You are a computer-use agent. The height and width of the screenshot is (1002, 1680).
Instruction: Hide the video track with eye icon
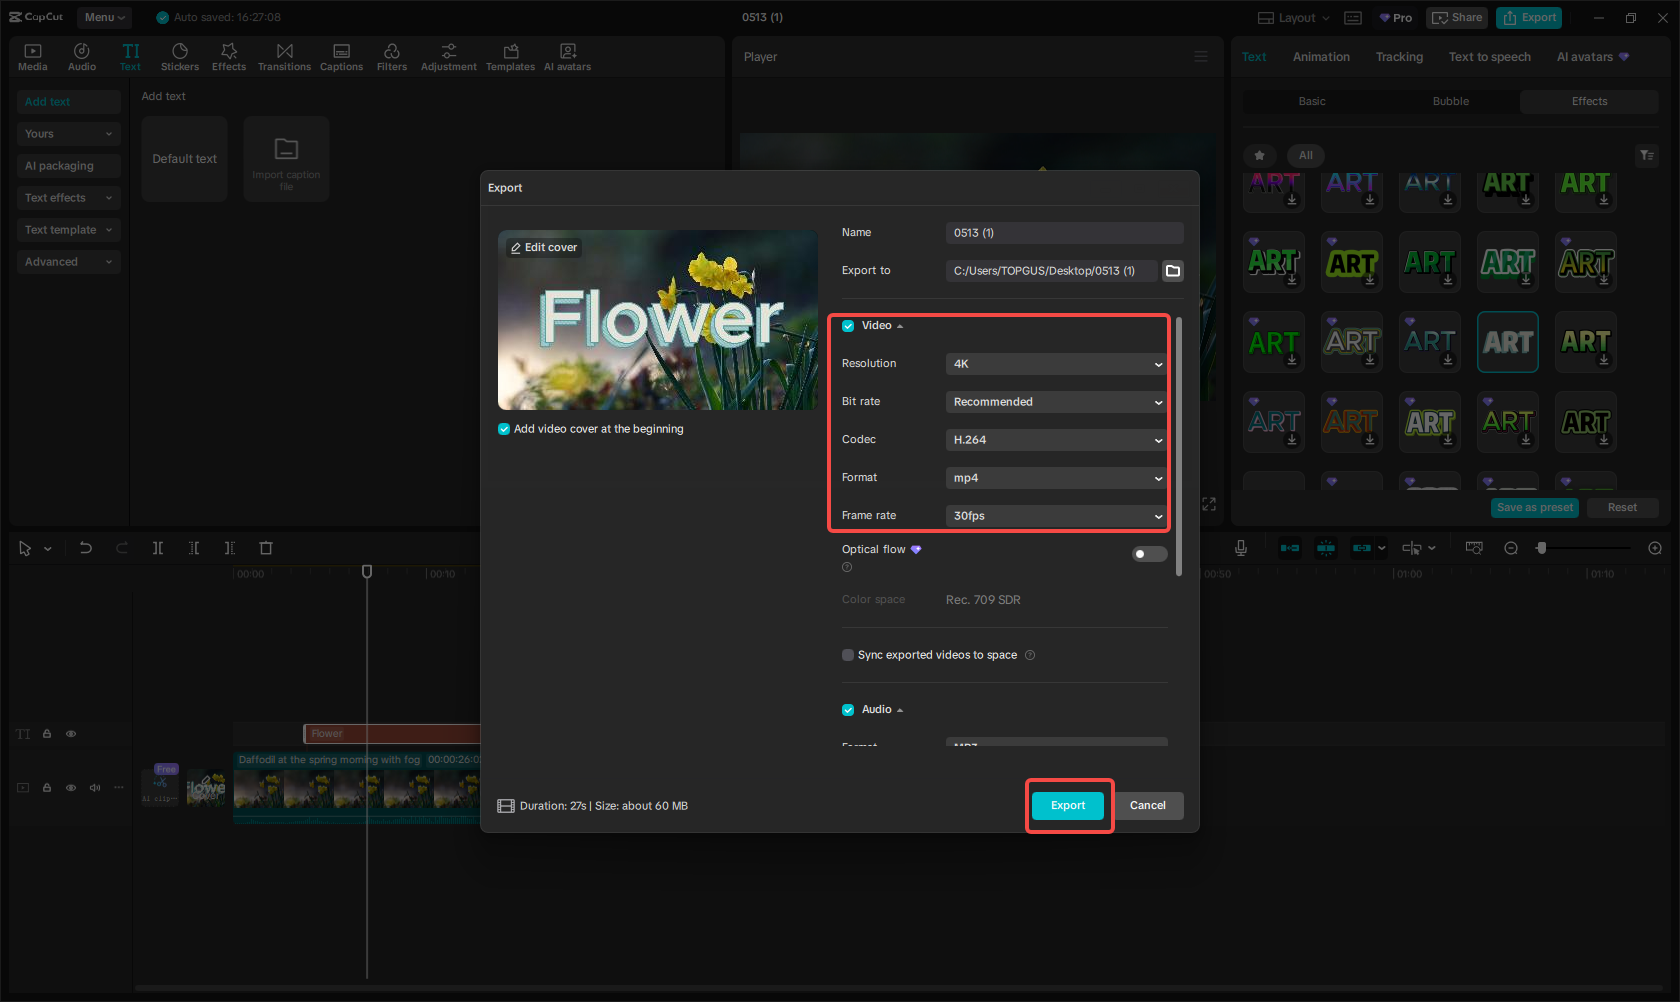click(x=71, y=788)
